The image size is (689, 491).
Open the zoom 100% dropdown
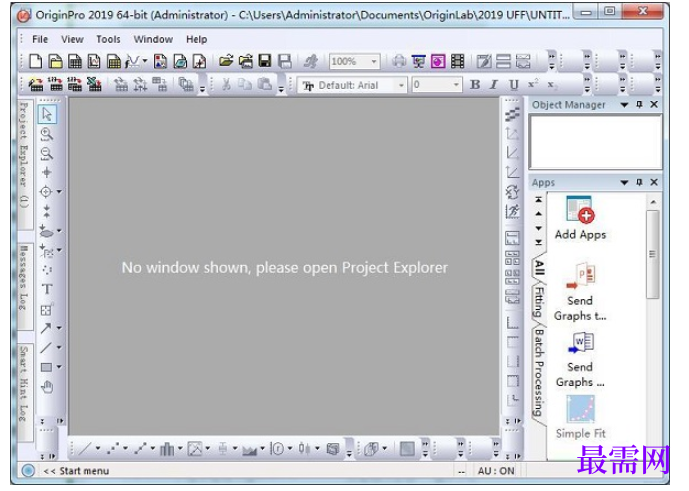tap(374, 62)
